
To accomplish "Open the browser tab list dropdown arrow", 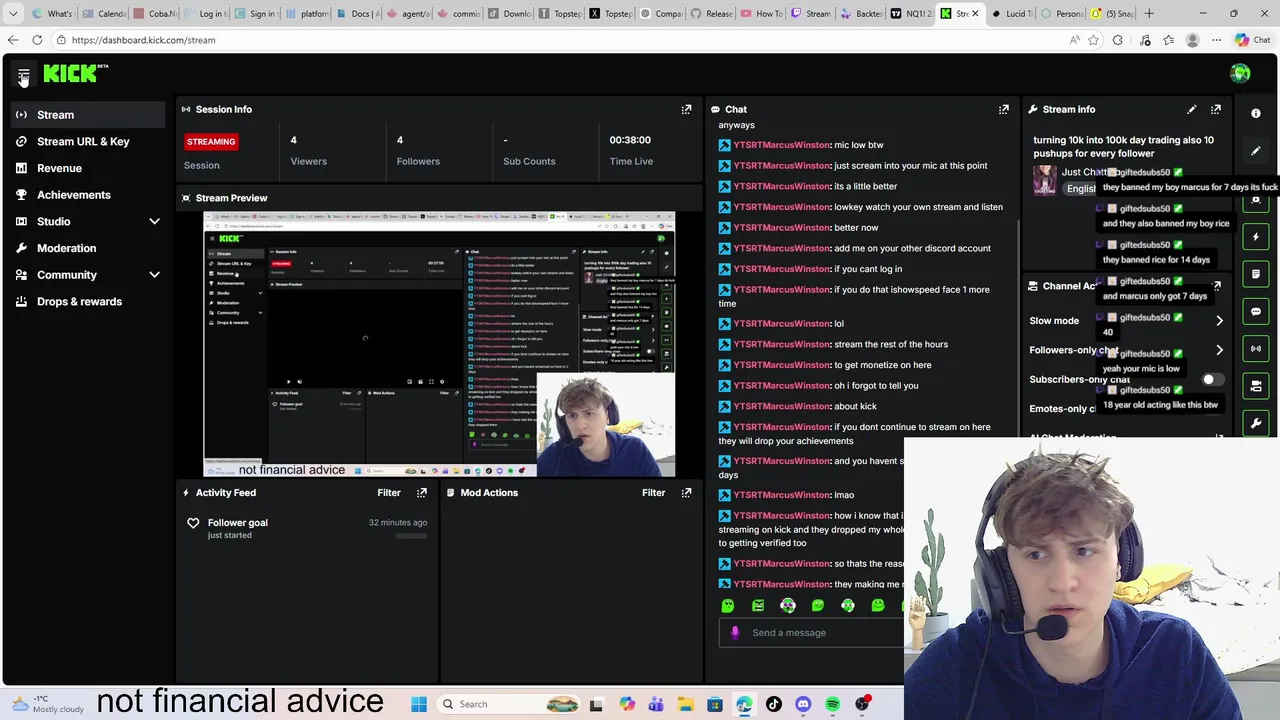I will tap(13, 14).
